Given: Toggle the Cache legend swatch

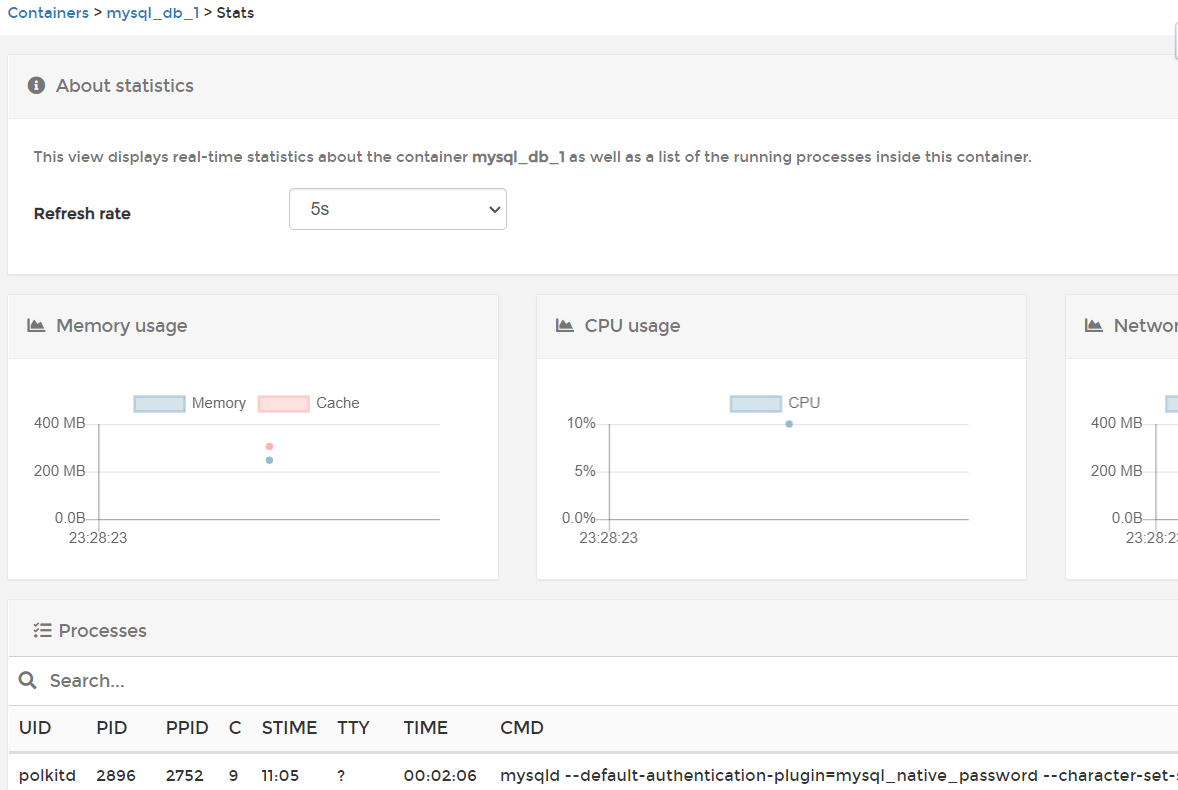Looking at the screenshot, I should click(283, 403).
